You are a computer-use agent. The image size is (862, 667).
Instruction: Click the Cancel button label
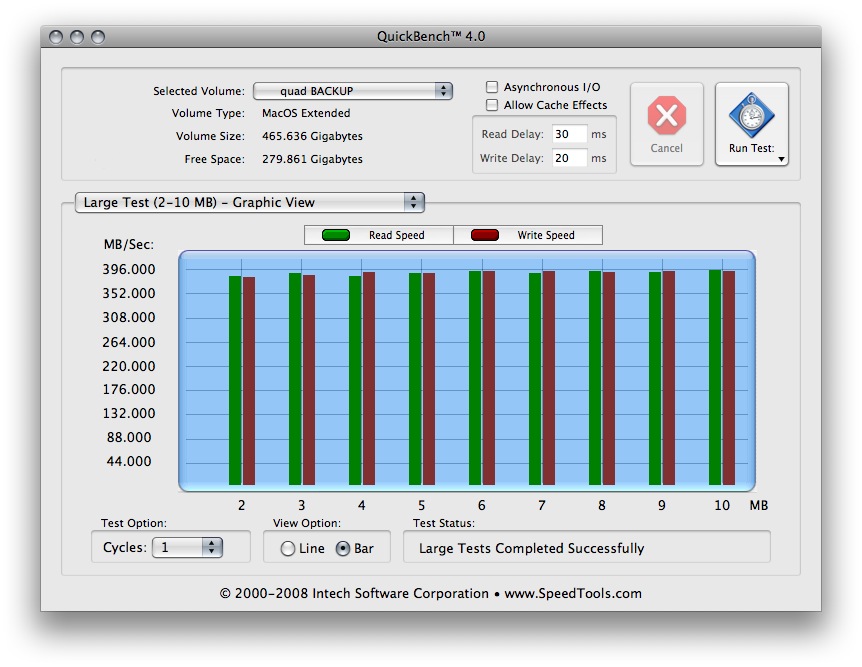[666, 148]
